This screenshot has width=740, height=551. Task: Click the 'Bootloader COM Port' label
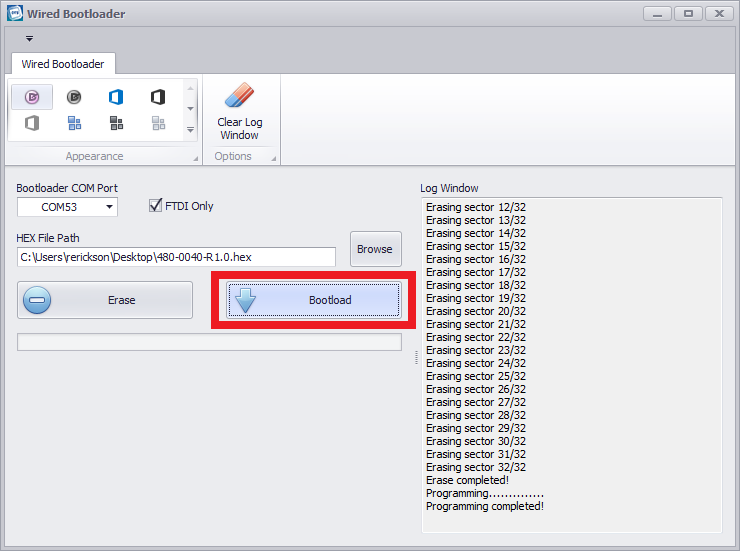(67, 188)
